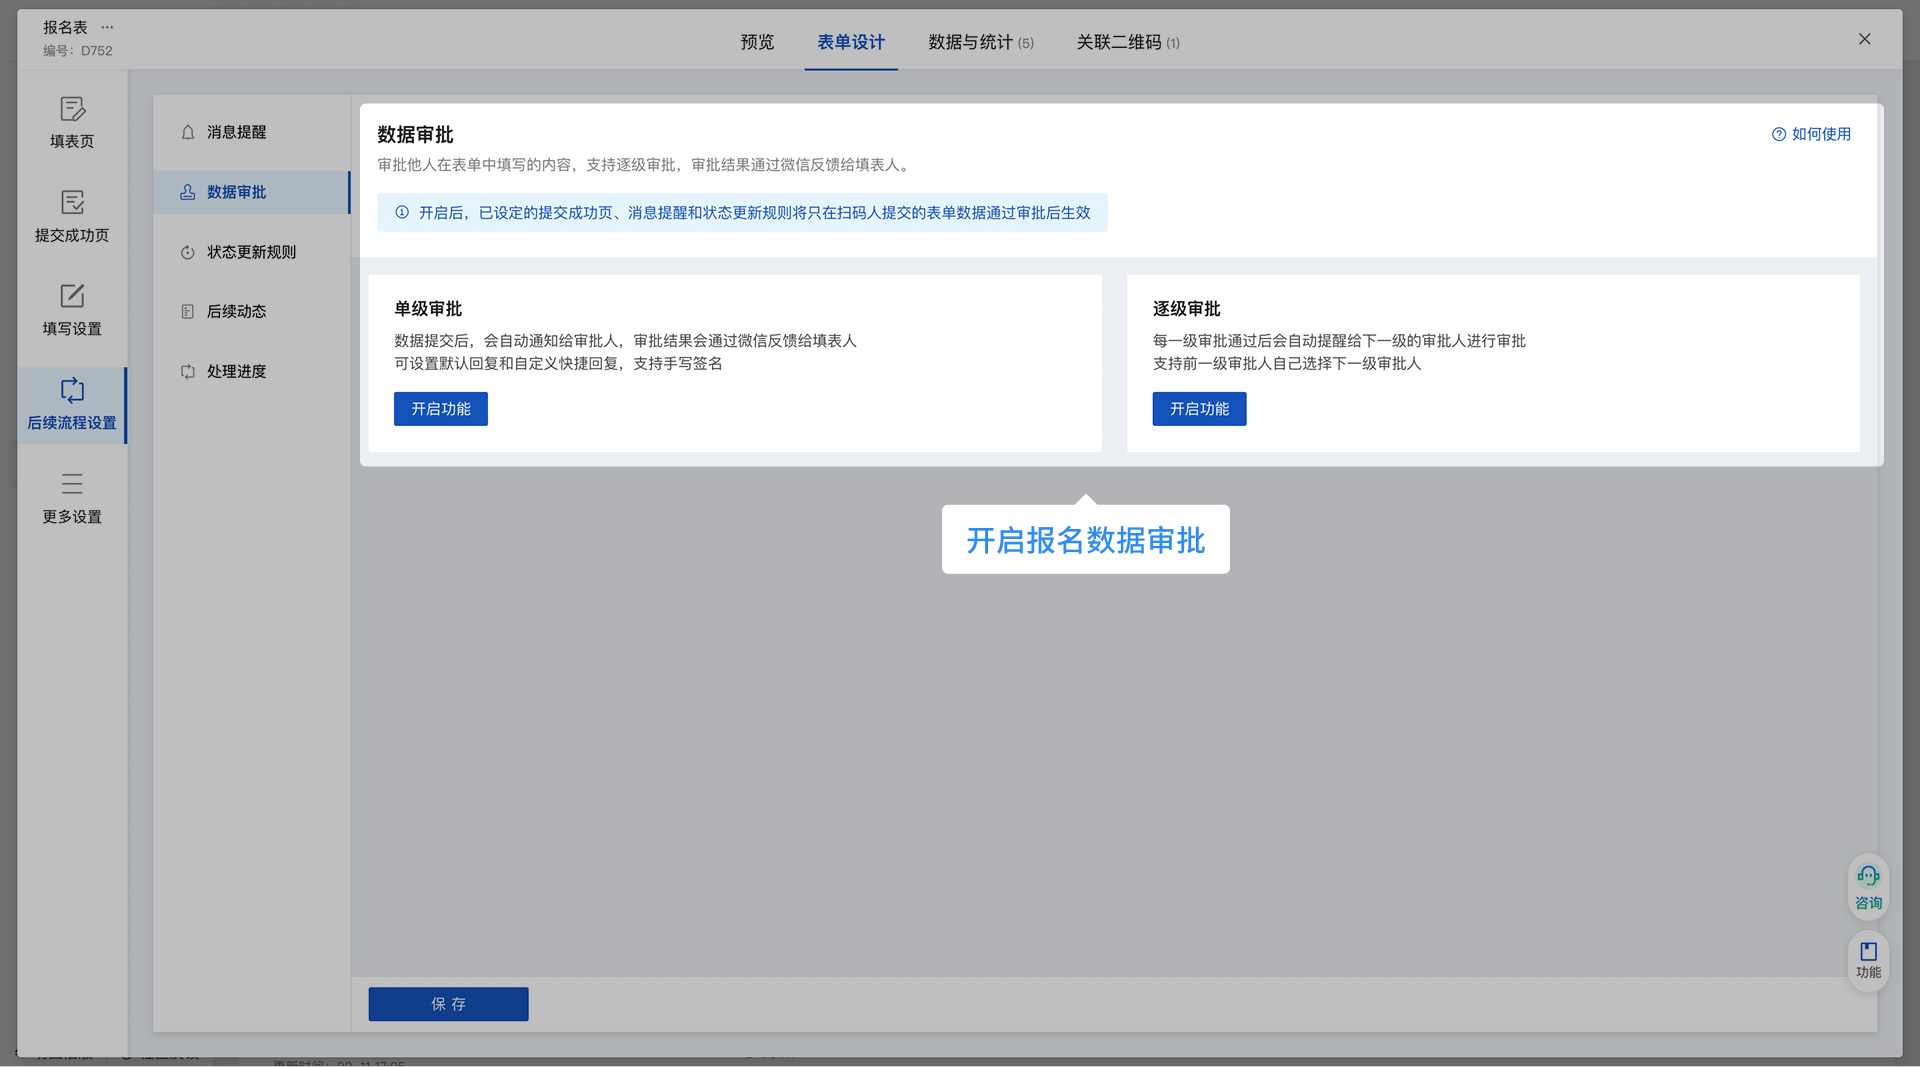This screenshot has width=1920, height=1067.
Task: Click the 保存 button
Action: click(448, 1004)
